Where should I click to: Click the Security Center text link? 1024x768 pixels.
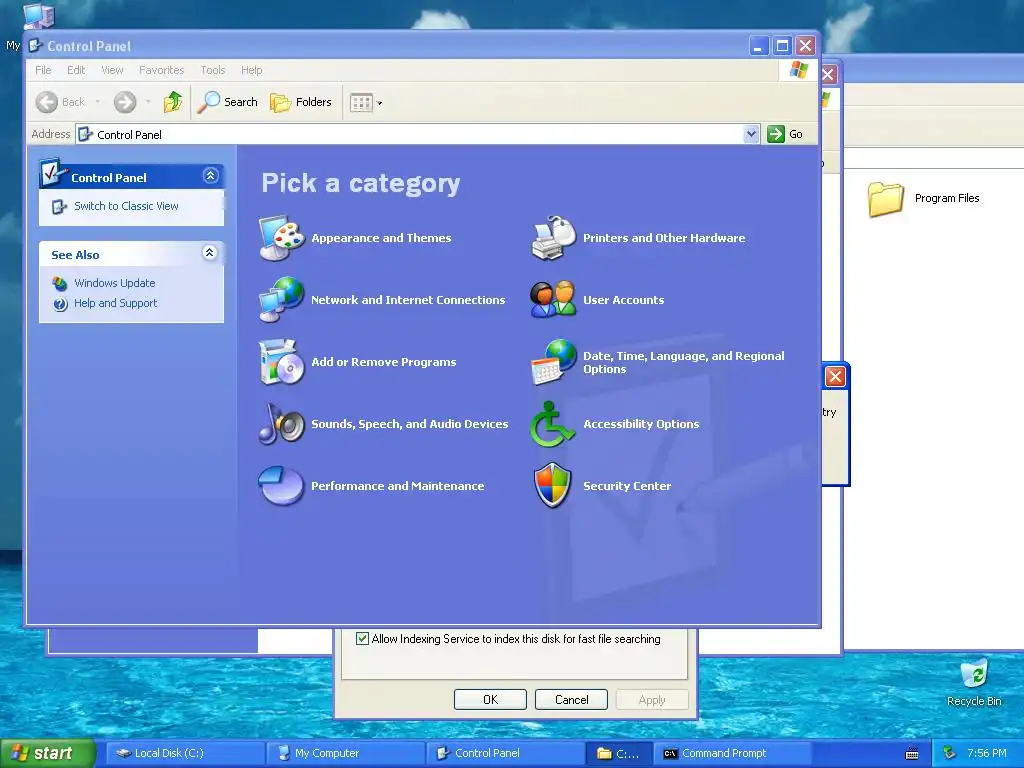pyautogui.click(x=627, y=486)
